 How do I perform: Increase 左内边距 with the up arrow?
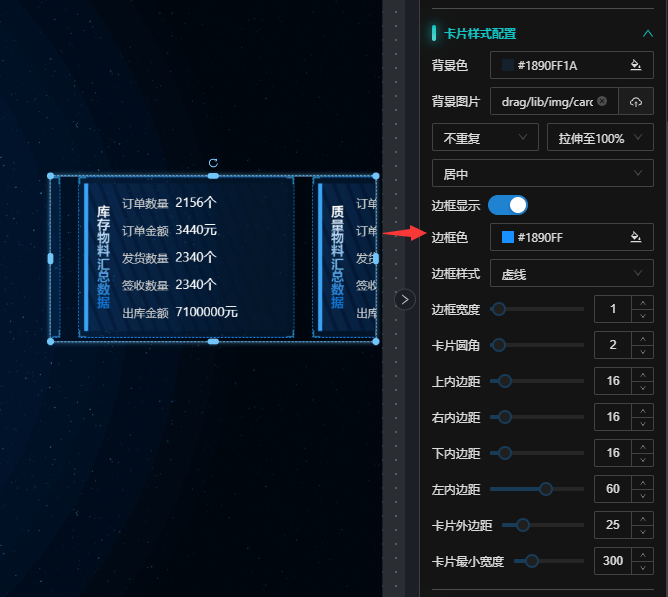pyautogui.click(x=643, y=483)
